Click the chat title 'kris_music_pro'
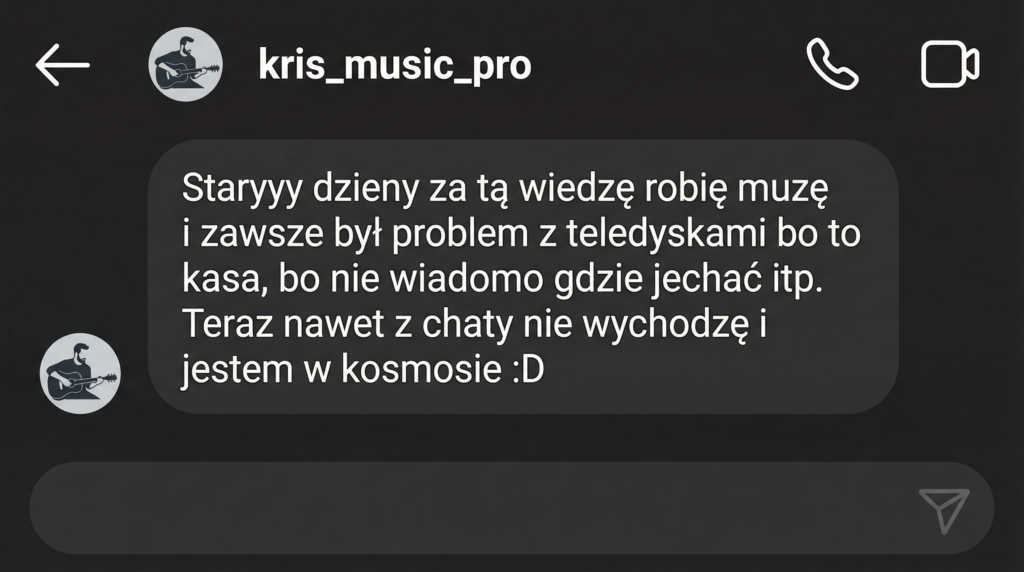 [x=394, y=65]
